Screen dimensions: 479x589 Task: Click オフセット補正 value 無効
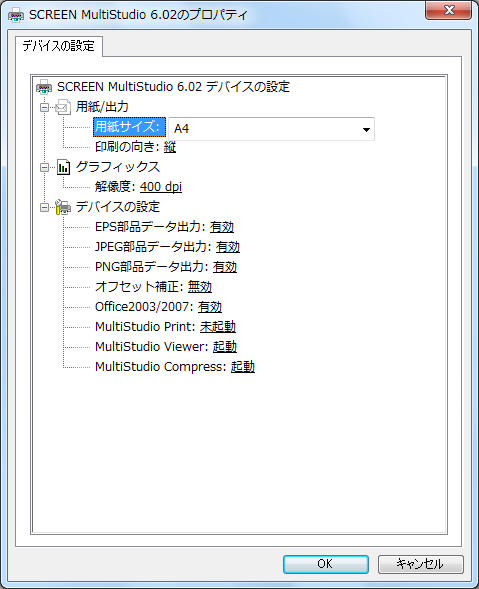point(200,287)
